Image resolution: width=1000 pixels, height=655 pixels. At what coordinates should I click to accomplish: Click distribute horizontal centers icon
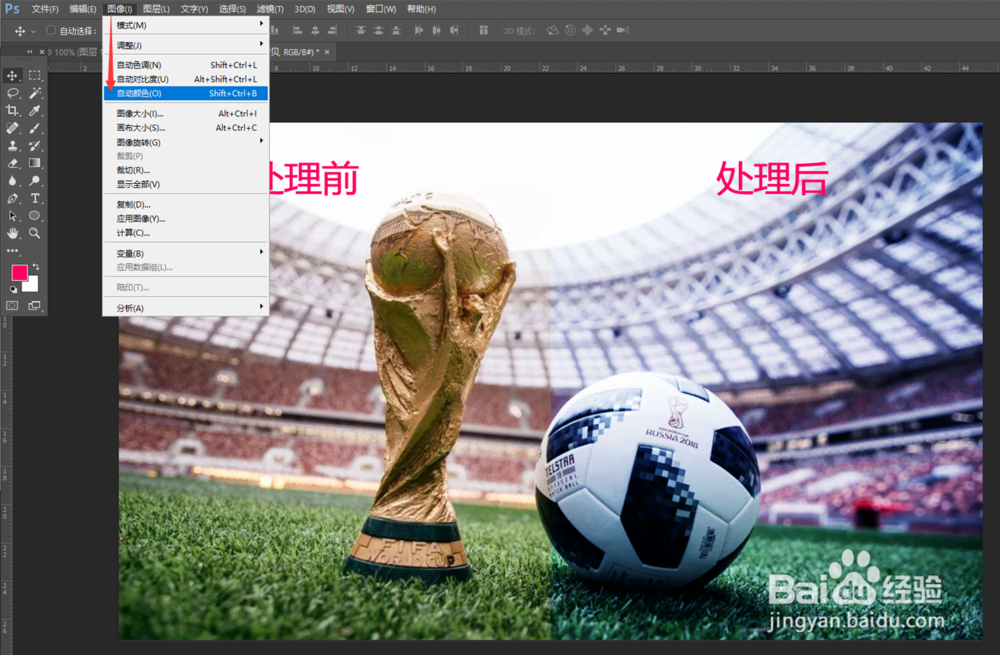pyautogui.click(x=436, y=30)
